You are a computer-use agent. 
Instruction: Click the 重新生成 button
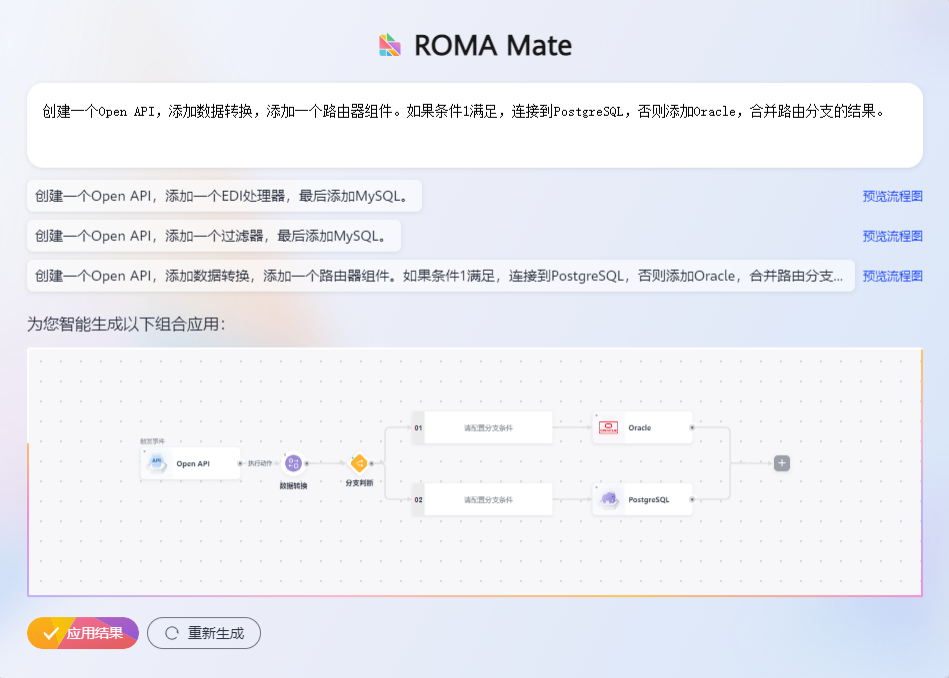click(204, 633)
